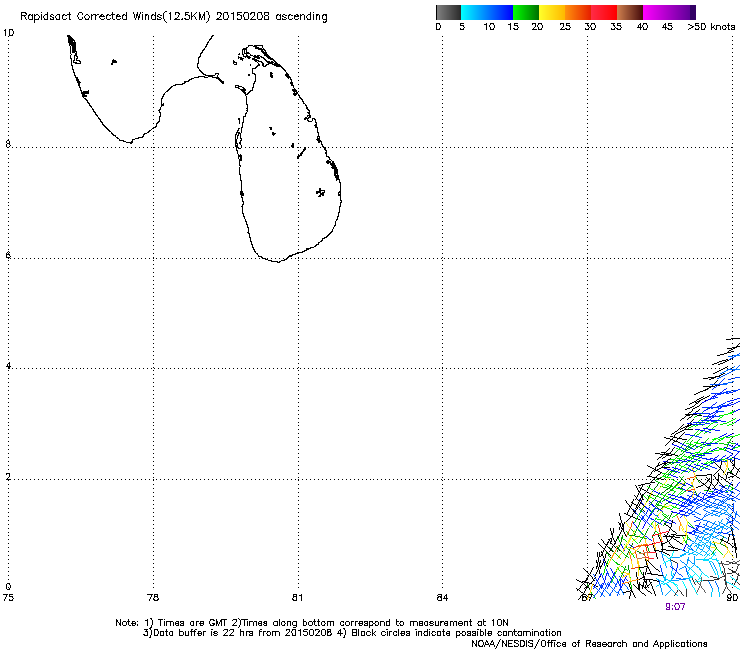Click the latitude label '4' on left axis
This screenshot has height=650, width=740.
pyautogui.click(x=8, y=366)
